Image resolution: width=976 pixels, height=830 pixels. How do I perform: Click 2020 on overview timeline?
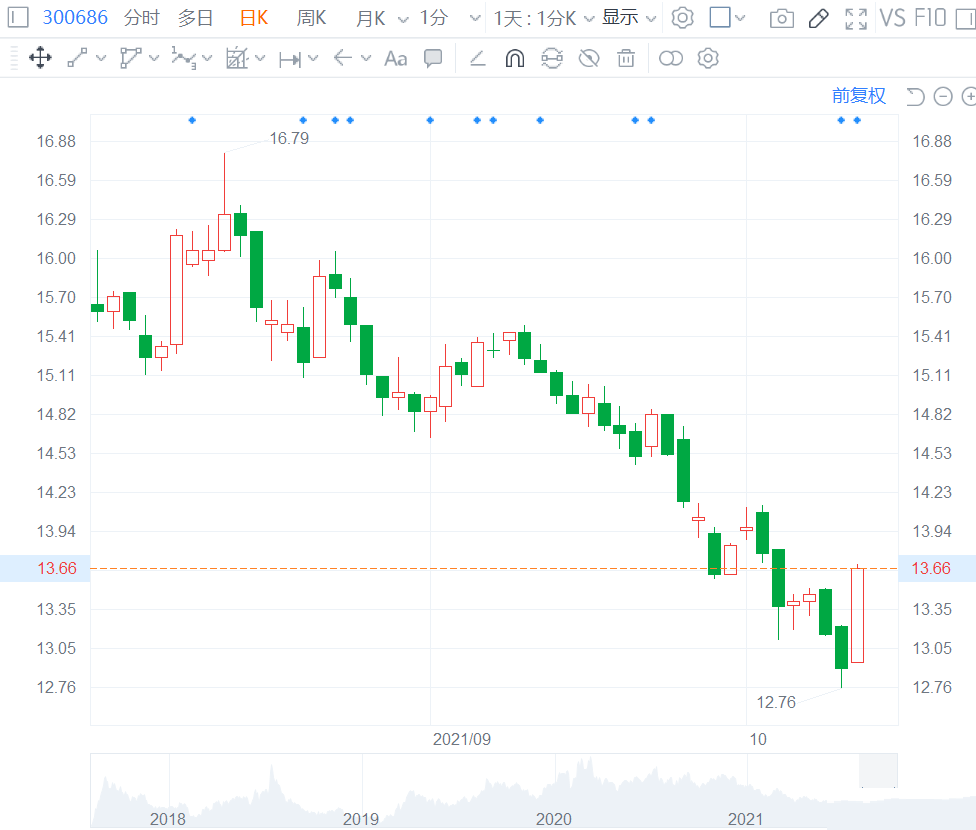553,819
